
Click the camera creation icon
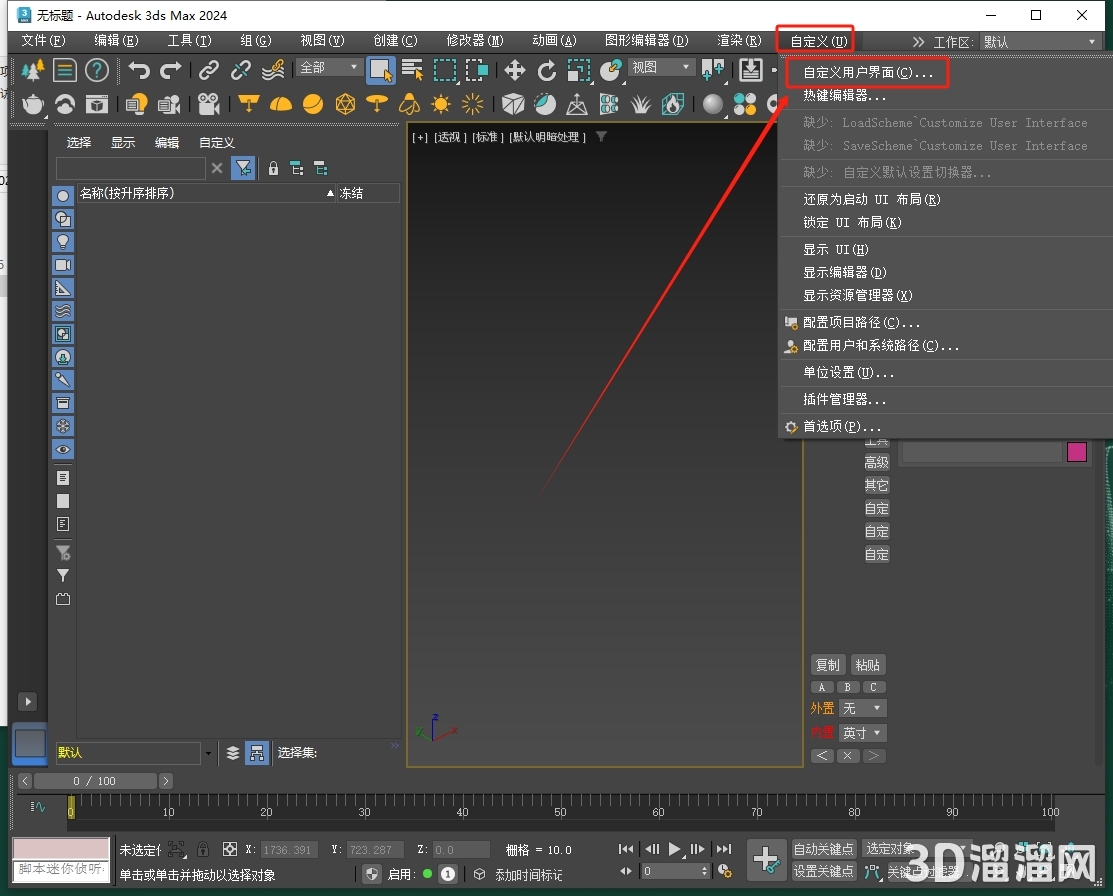click(208, 104)
